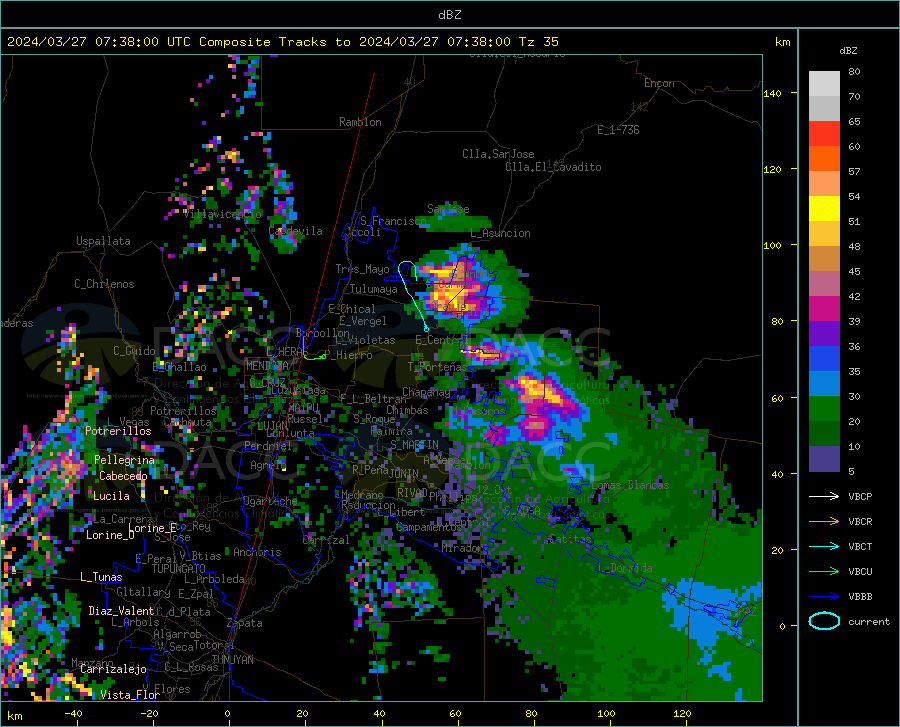Click the 'Chapanay' place label
Screen dimensions: 900x727
(x=426, y=392)
